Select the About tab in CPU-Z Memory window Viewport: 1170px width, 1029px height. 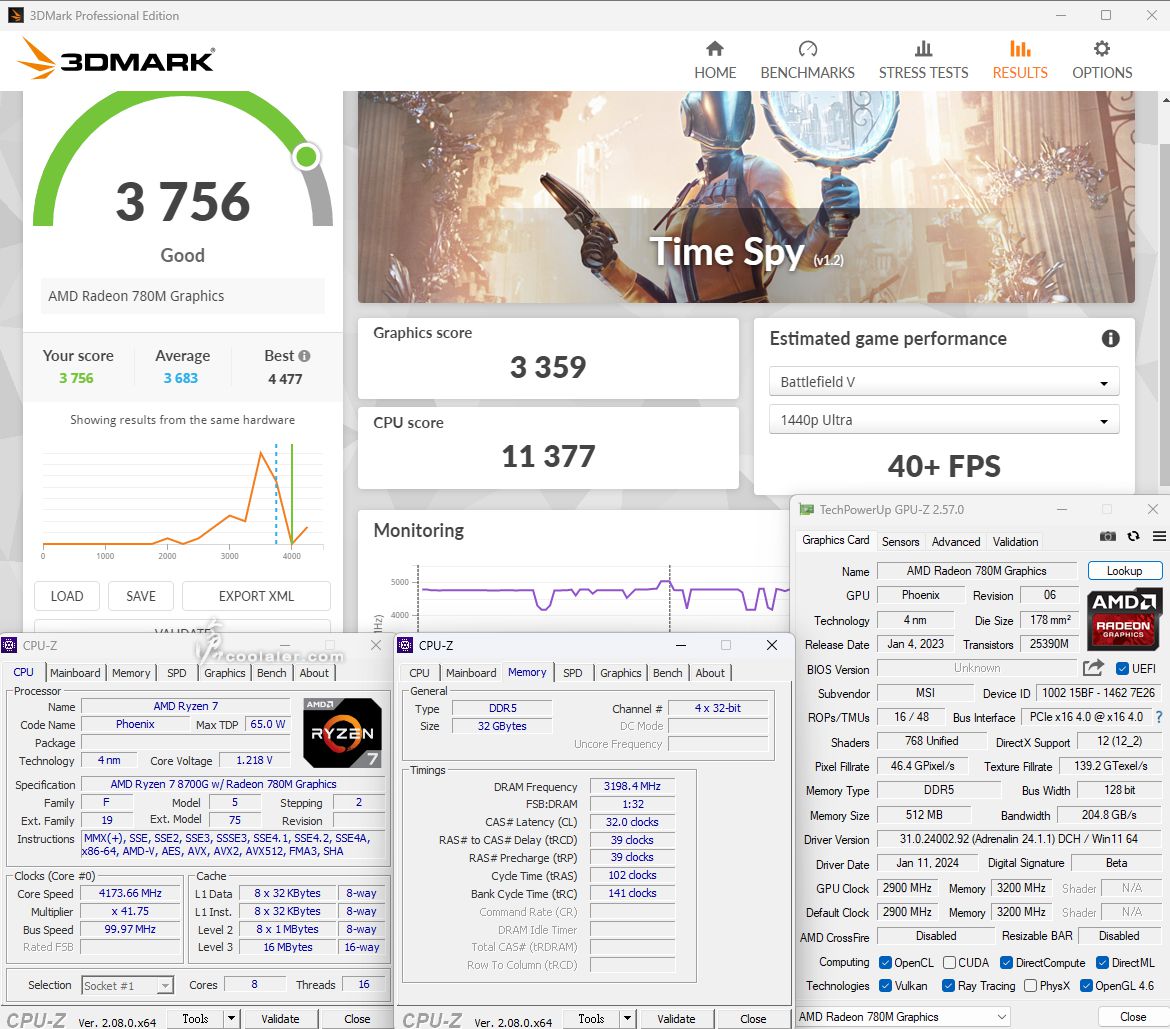710,673
